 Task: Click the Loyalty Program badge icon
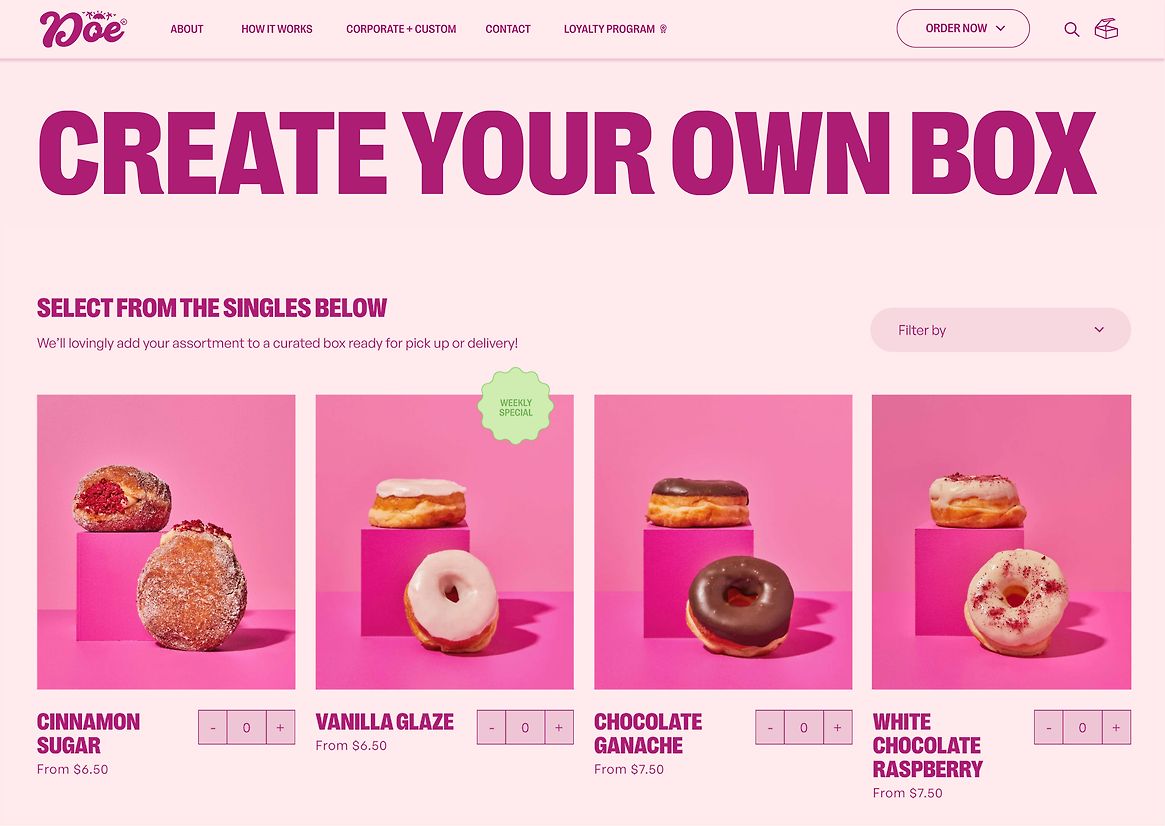pyautogui.click(x=663, y=29)
